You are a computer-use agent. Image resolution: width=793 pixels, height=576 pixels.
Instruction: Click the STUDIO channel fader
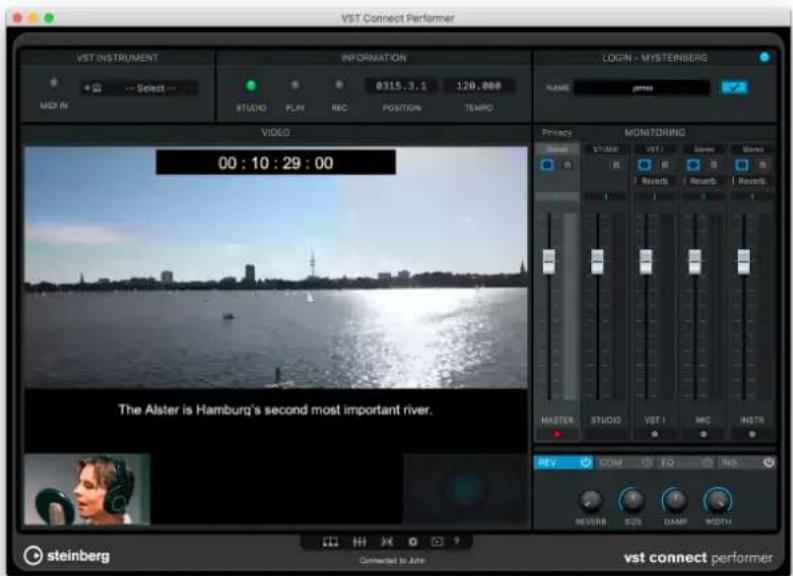(597, 261)
